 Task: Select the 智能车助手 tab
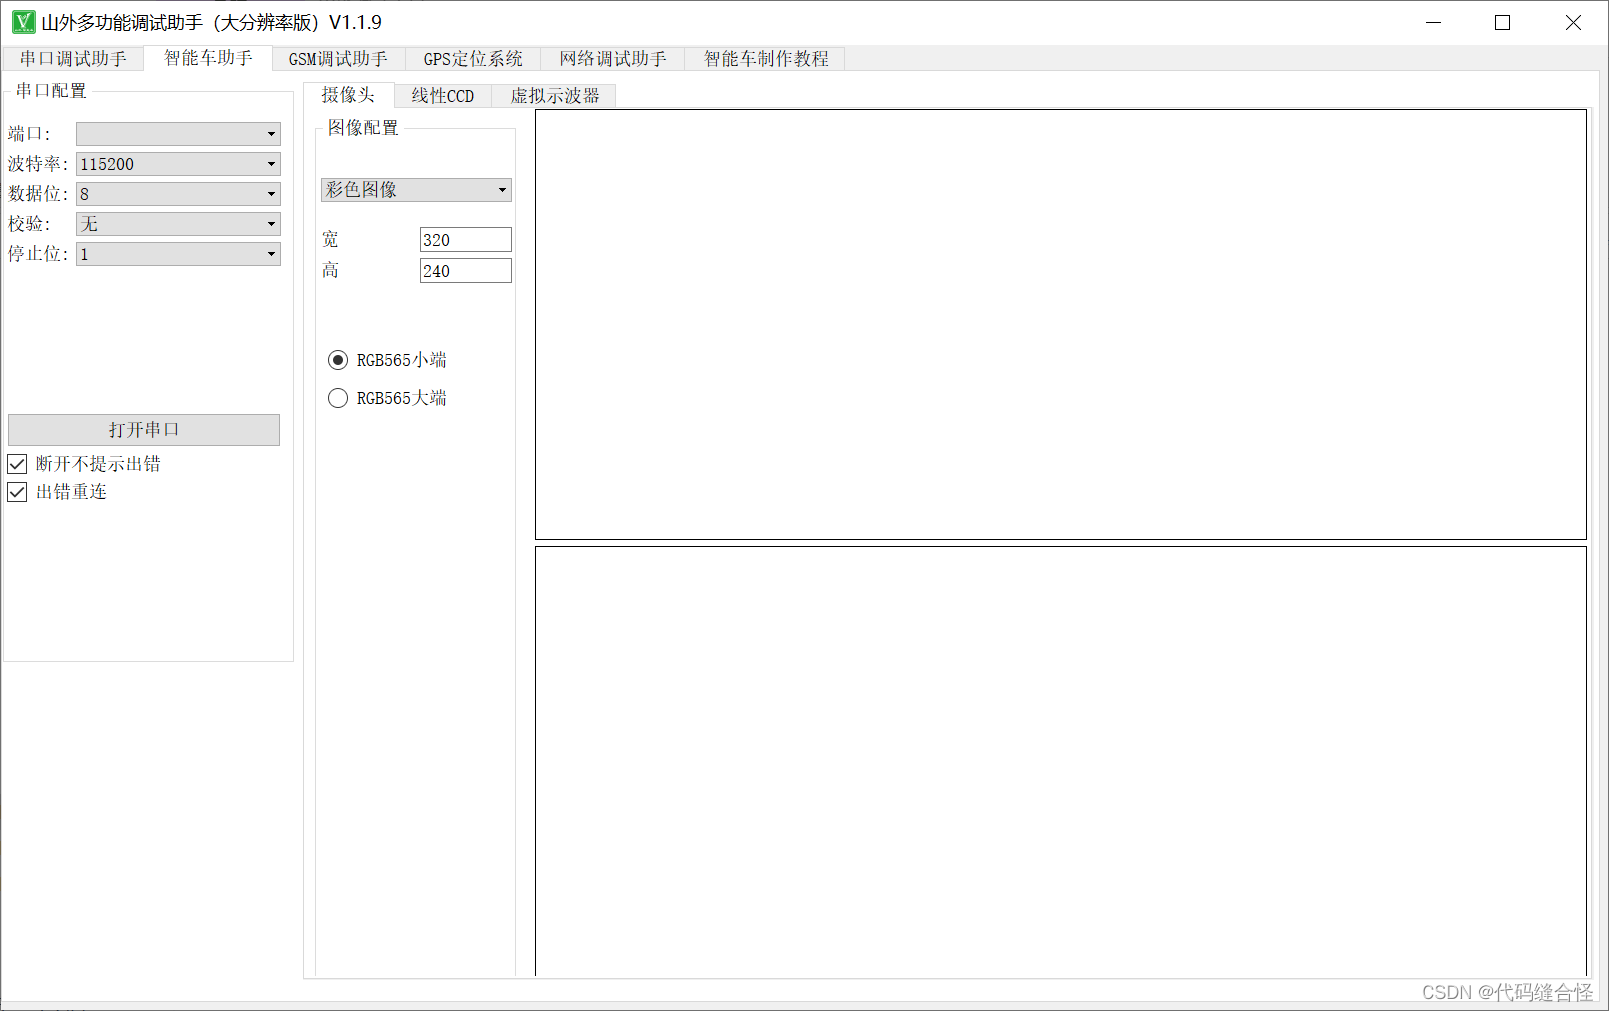click(208, 58)
